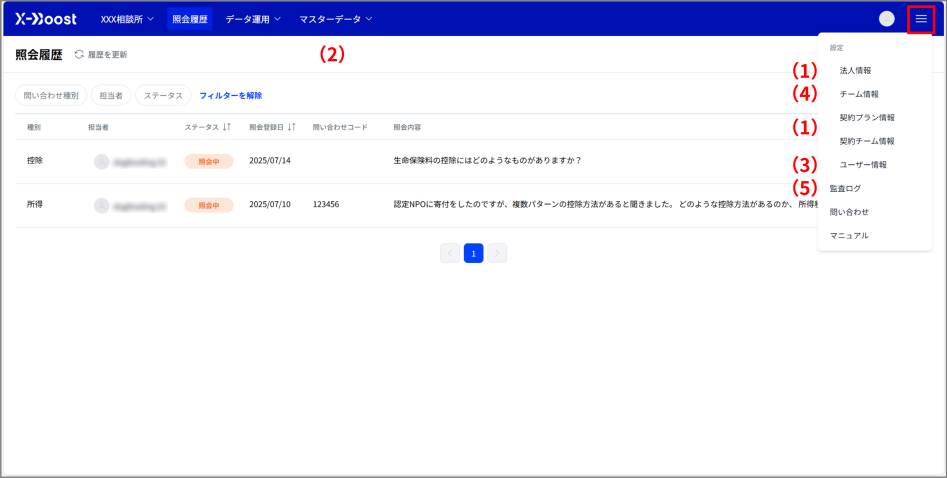Click the 問い合わせコード column header
The height and width of the screenshot is (478, 947).
coord(341,128)
